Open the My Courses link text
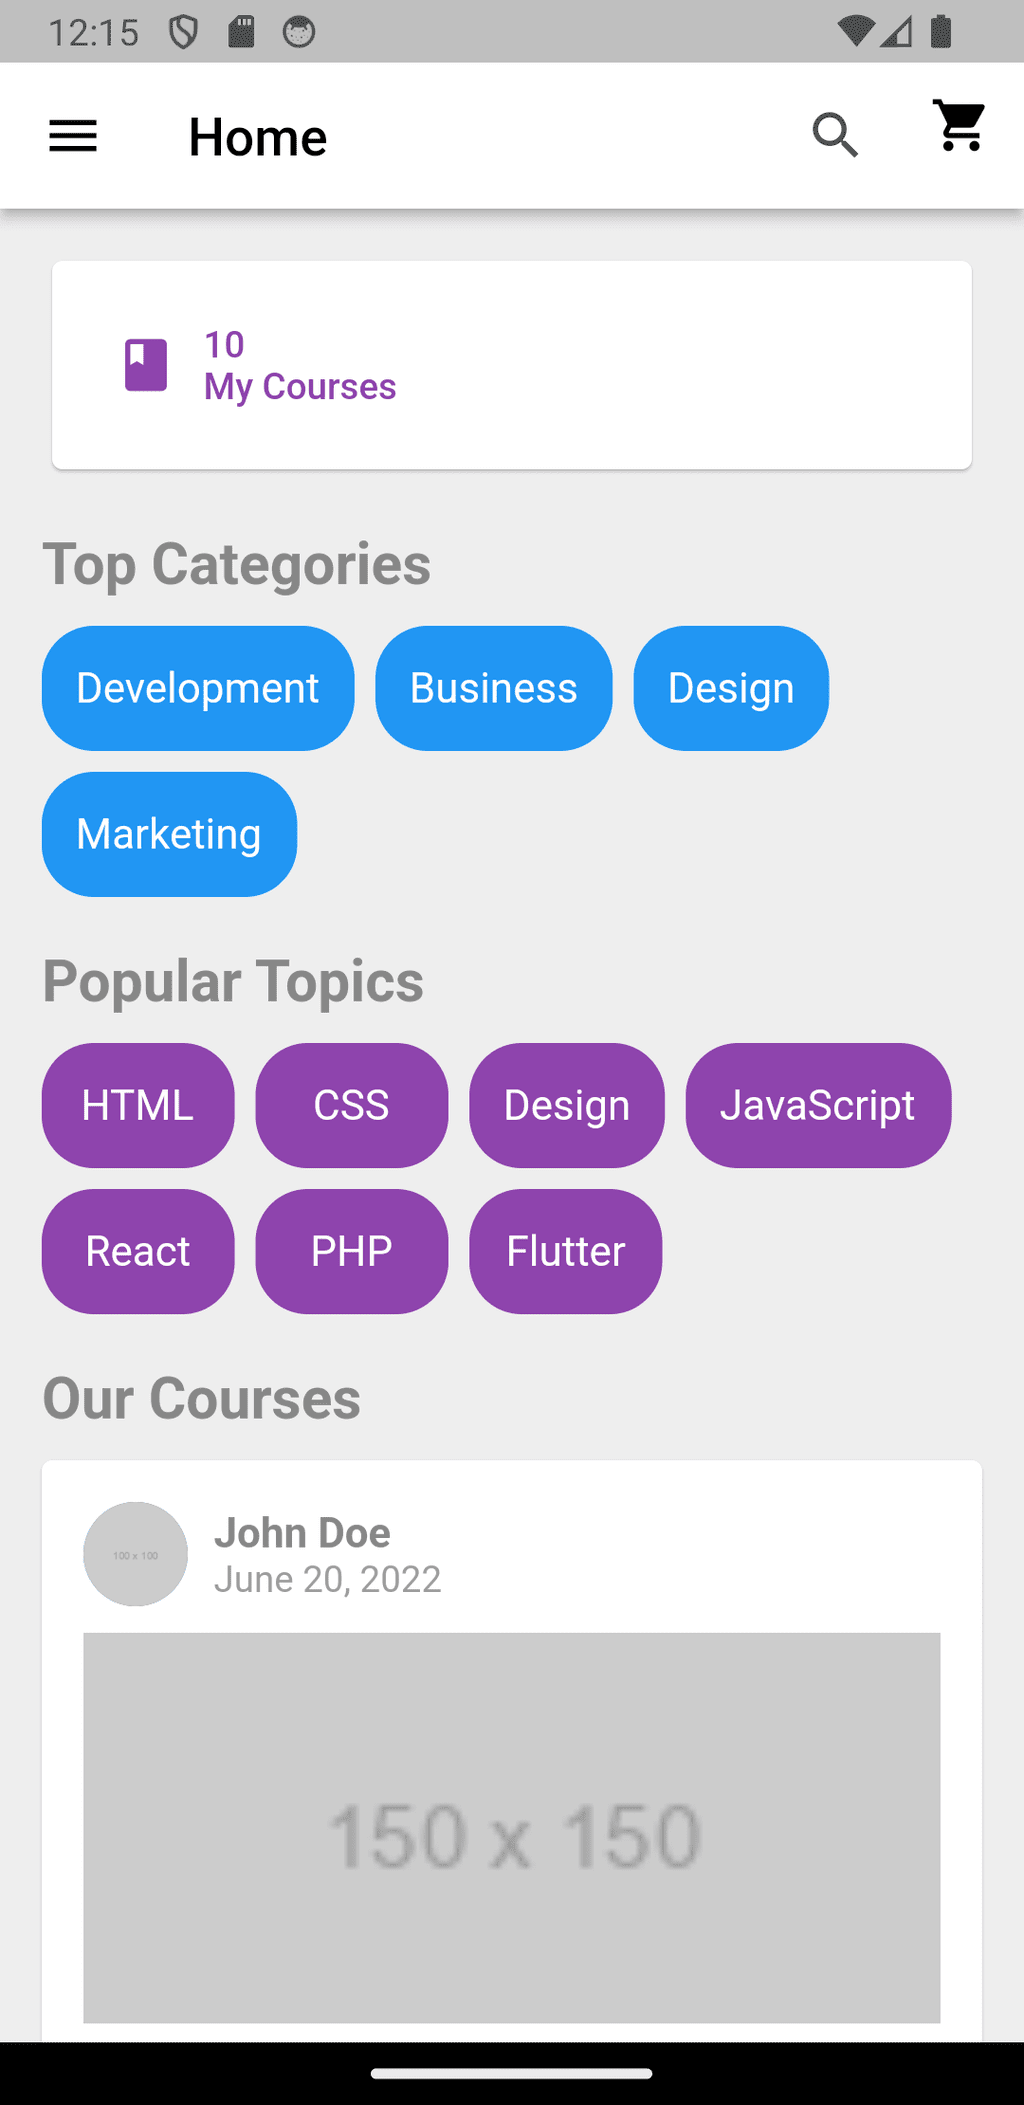Image resolution: width=1024 pixels, height=2105 pixels. pyautogui.click(x=300, y=386)
